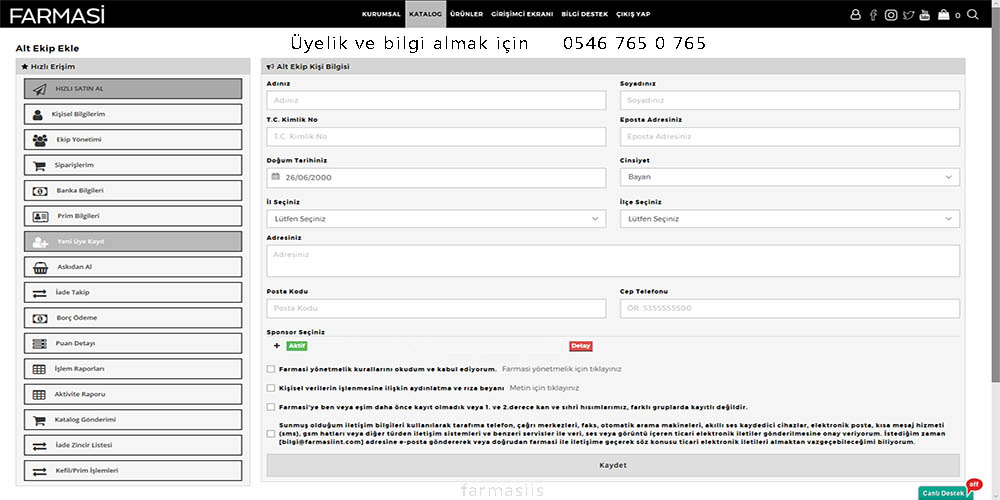Open the Cinsiyet dropdown showing Bayan
Viewport: 1000px width, 500px height.
click(790, 177)
